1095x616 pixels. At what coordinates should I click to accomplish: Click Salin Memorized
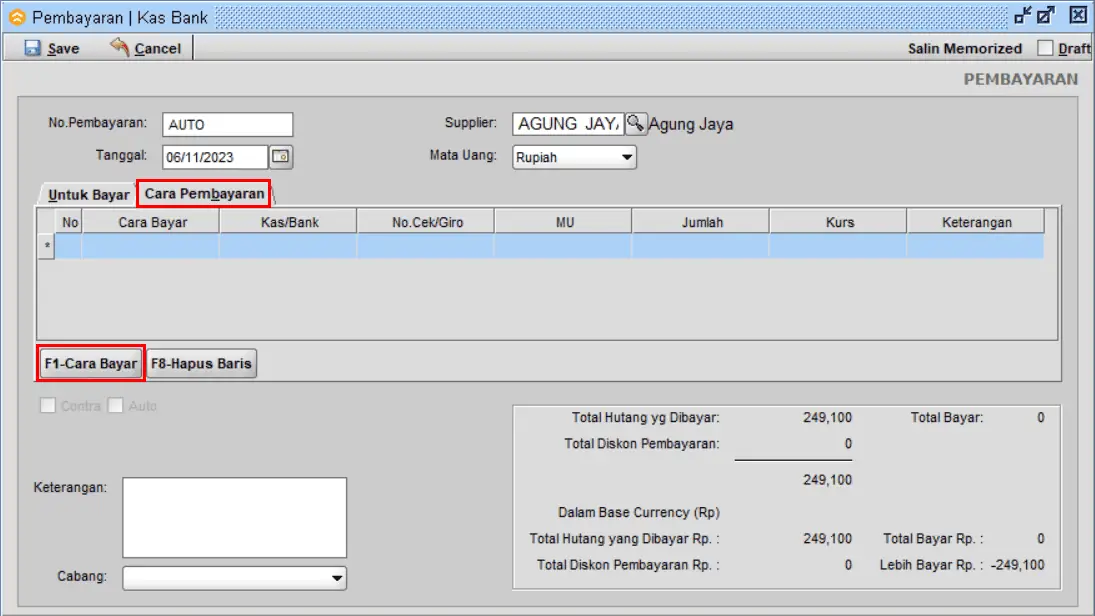pyautogui.click(x=964, y=48)
